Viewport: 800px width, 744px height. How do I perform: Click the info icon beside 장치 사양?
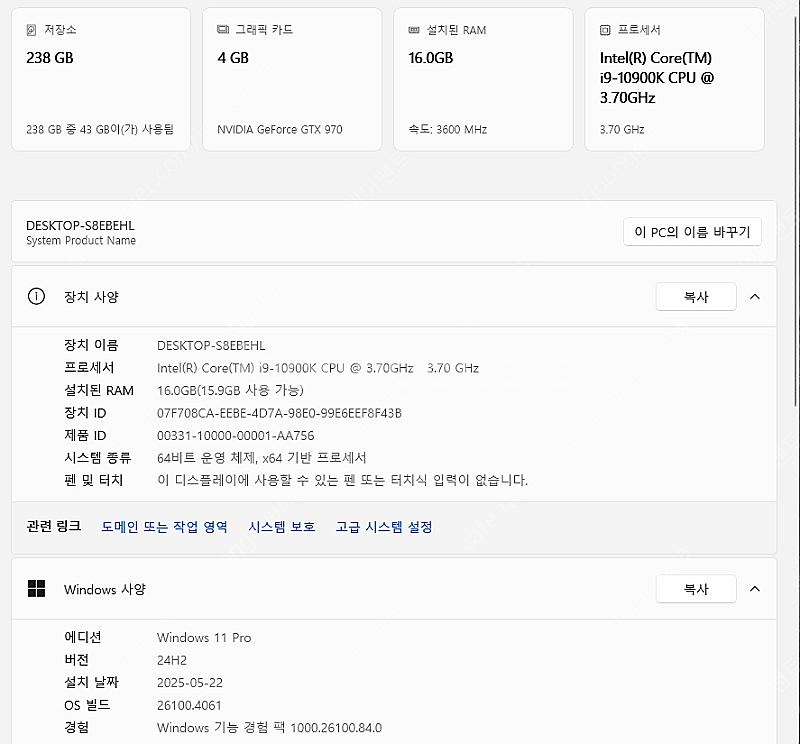pyautogui.click(x=36, y=296)
